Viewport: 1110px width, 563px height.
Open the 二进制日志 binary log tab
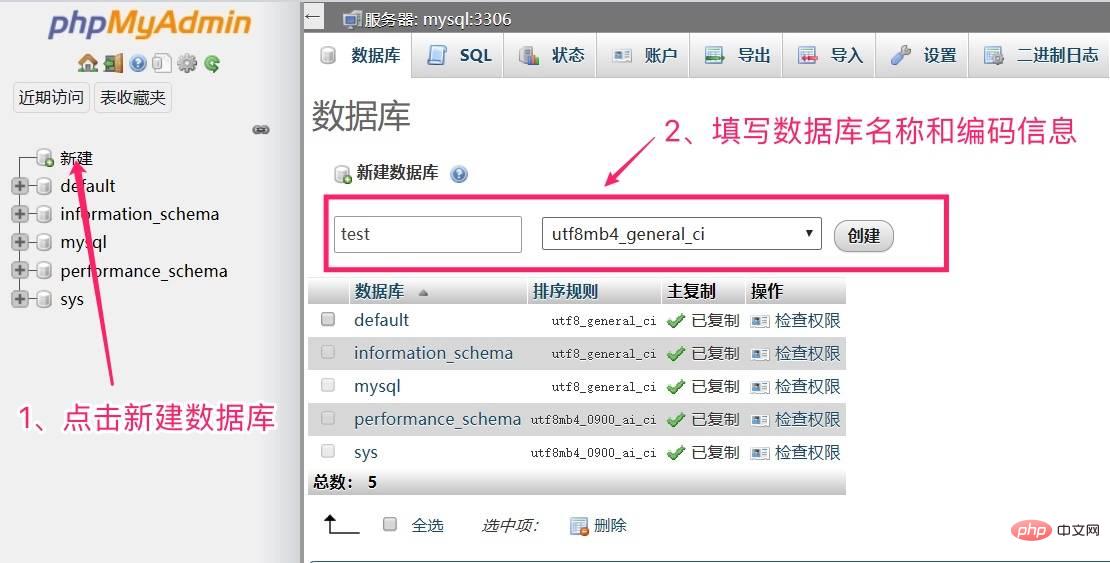point(1041,55)
